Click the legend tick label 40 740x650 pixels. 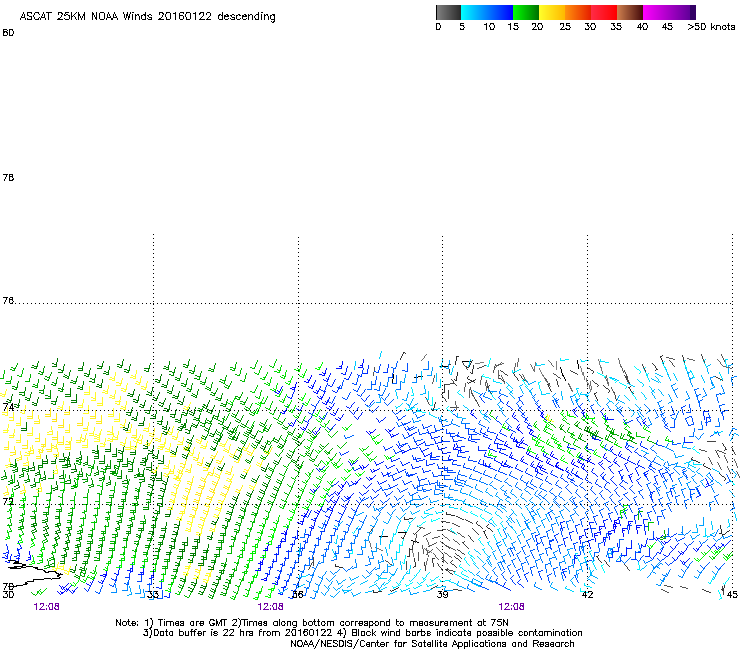click(x=642, y=27)
